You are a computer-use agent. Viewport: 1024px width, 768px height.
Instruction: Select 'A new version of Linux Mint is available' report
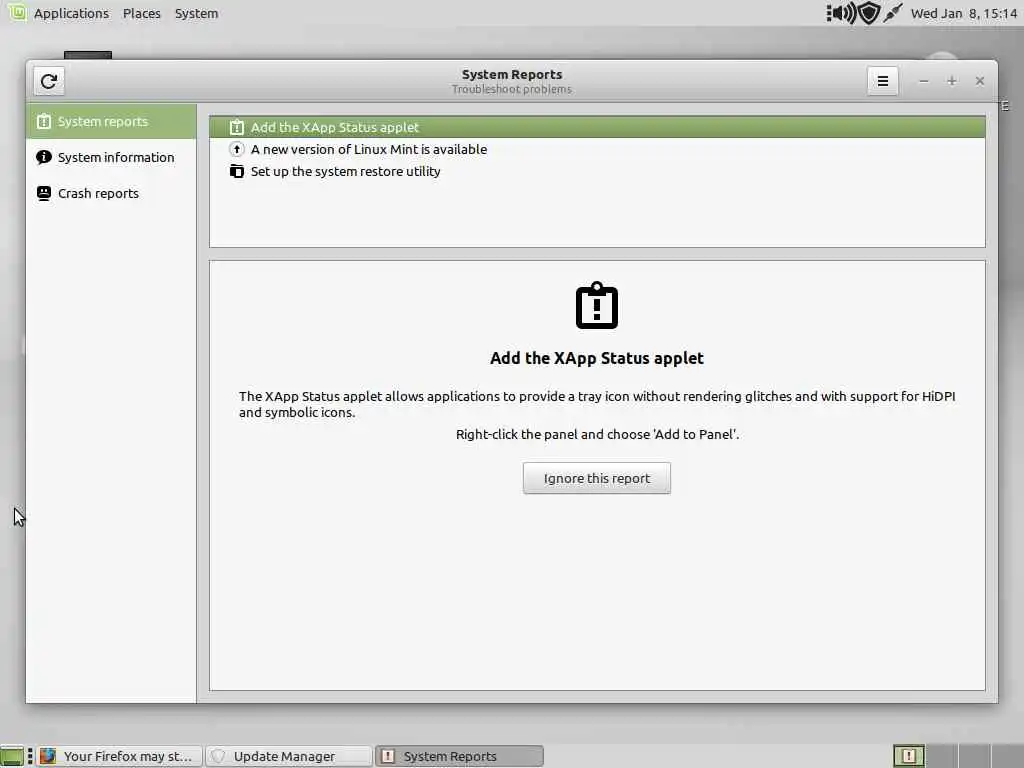(x=597, y=150)
